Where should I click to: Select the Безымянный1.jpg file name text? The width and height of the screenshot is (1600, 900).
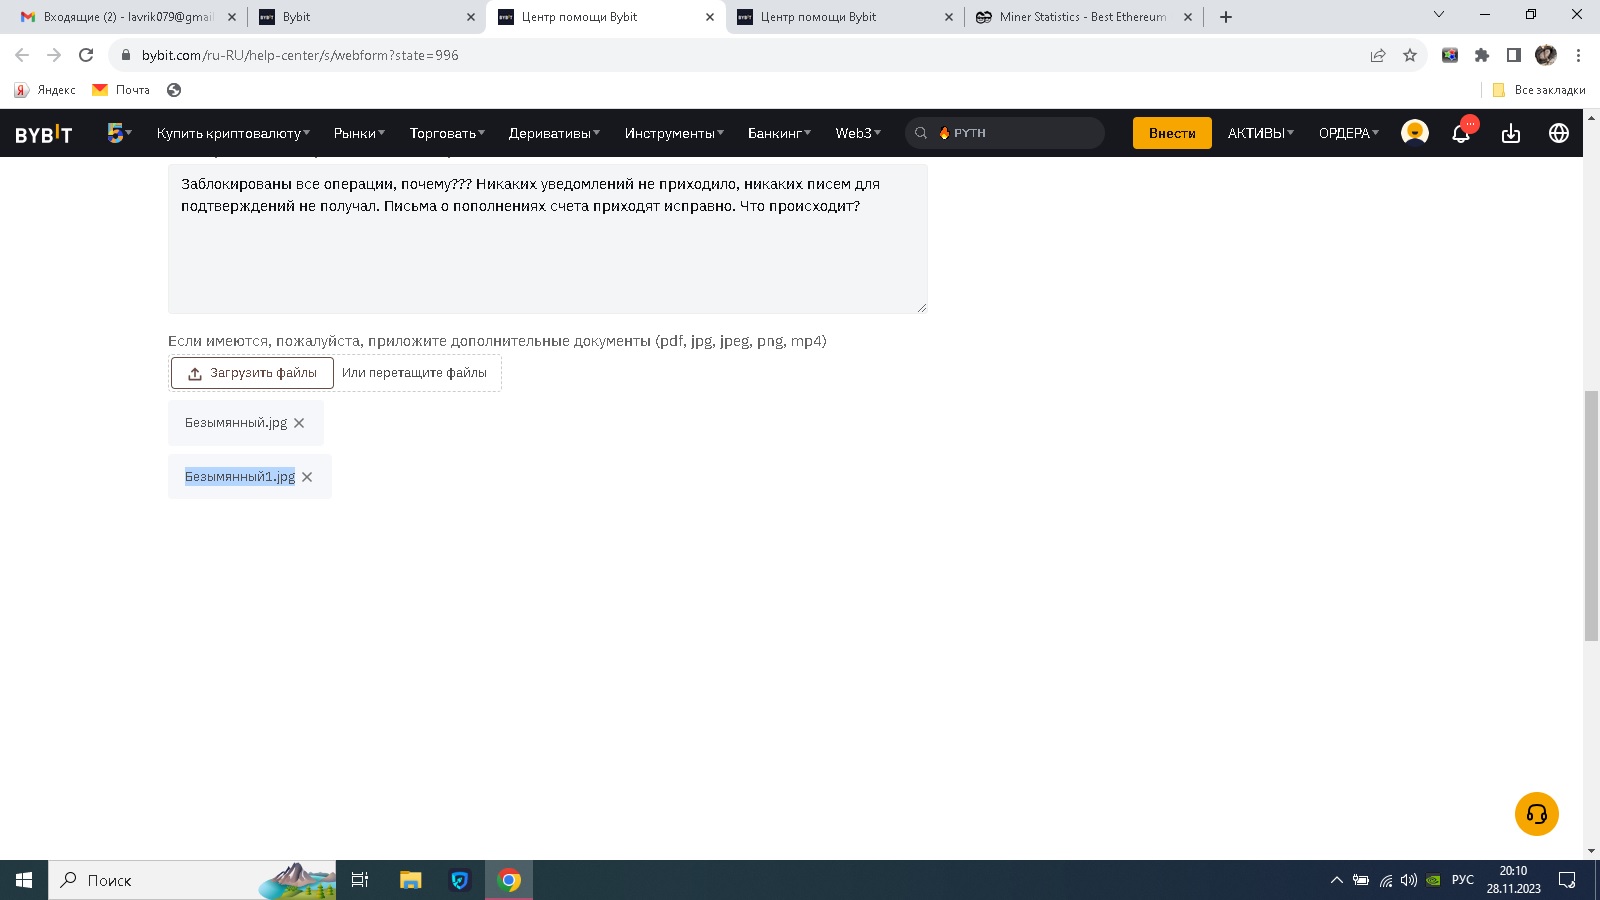coord(240,477)
